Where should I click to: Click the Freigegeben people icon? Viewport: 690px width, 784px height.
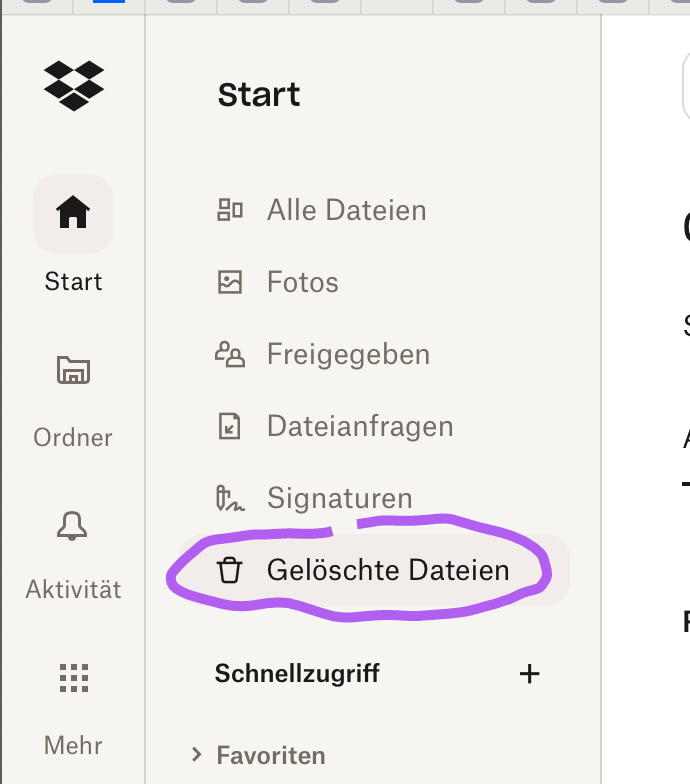pos(230,354)
